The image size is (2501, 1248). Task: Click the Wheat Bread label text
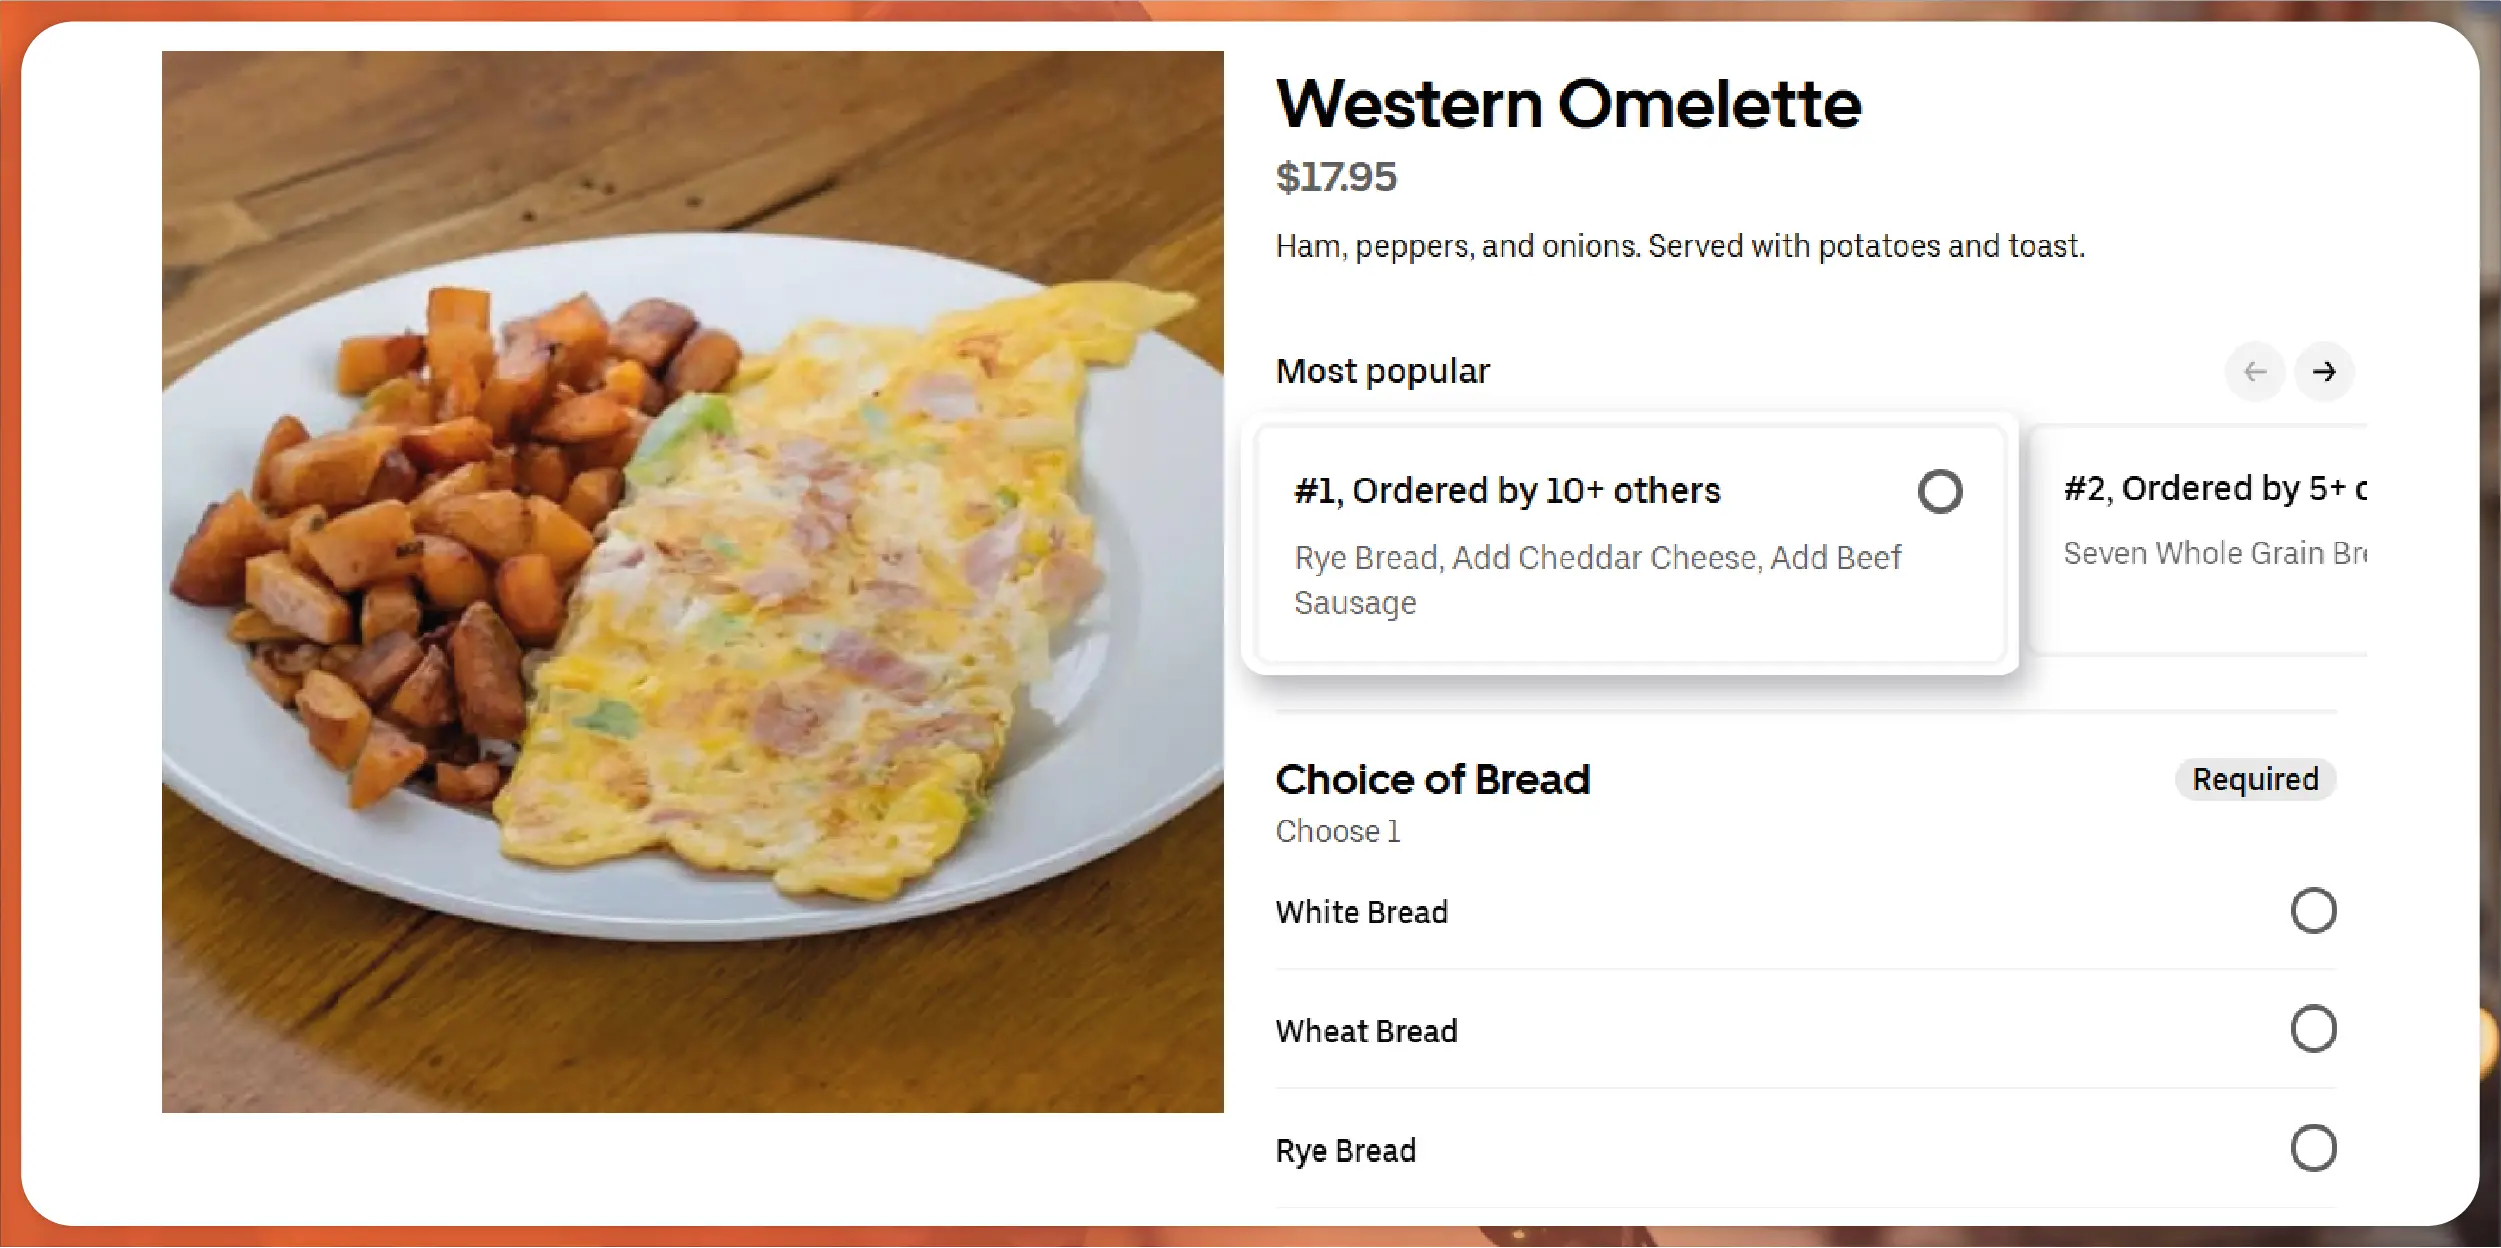(1366, 1031)
